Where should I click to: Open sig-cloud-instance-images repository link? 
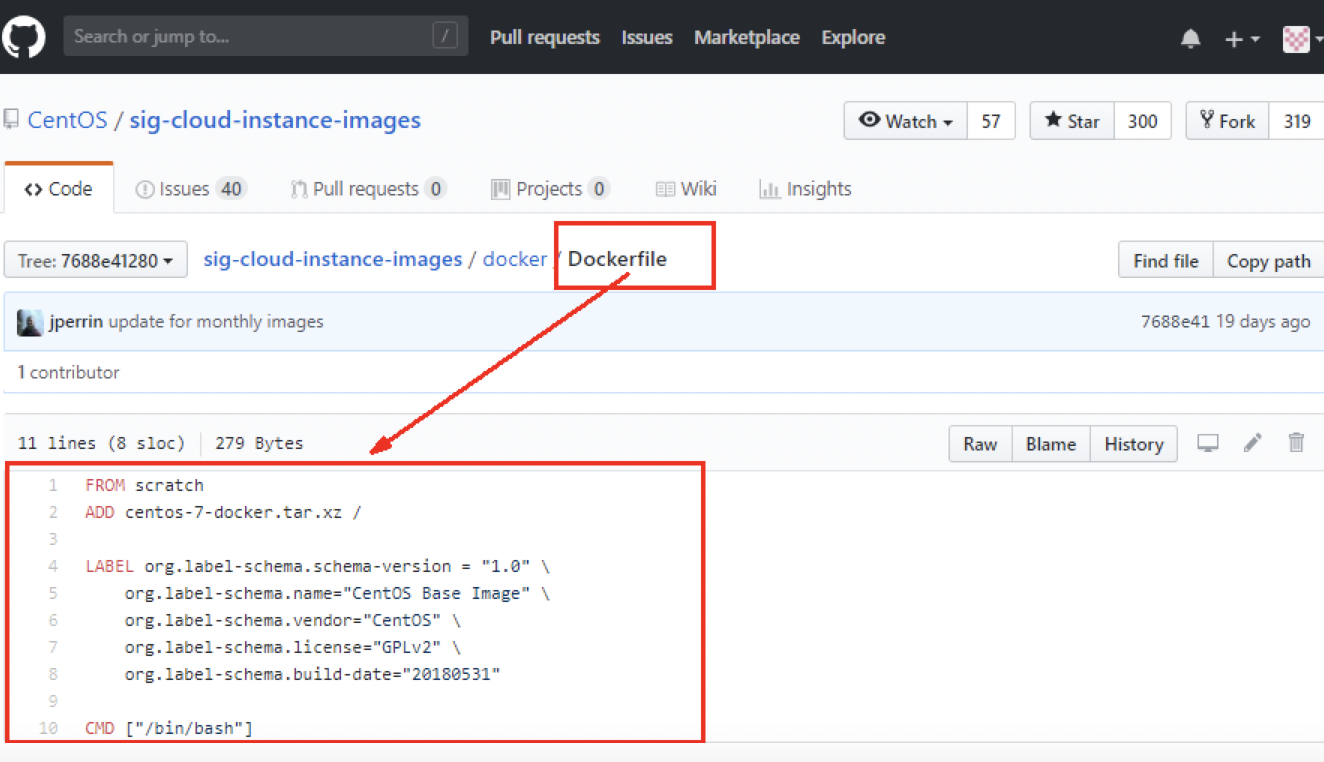tap(275, 120)
